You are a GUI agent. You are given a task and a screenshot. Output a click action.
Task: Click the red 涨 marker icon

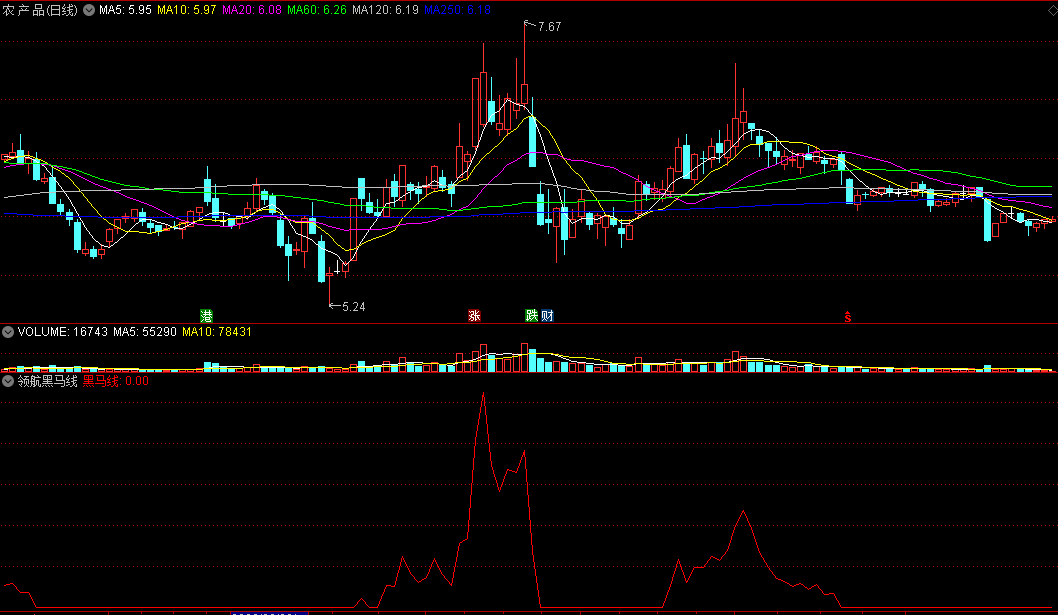click(x=474, y=315)
